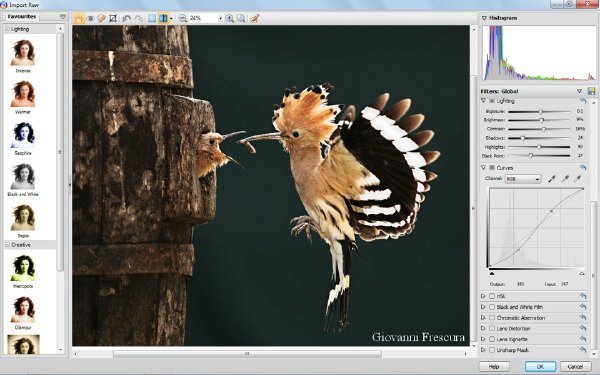Collapse the Curves section
This screenshot has width=600, height=375.
click(x=483, y=168)
